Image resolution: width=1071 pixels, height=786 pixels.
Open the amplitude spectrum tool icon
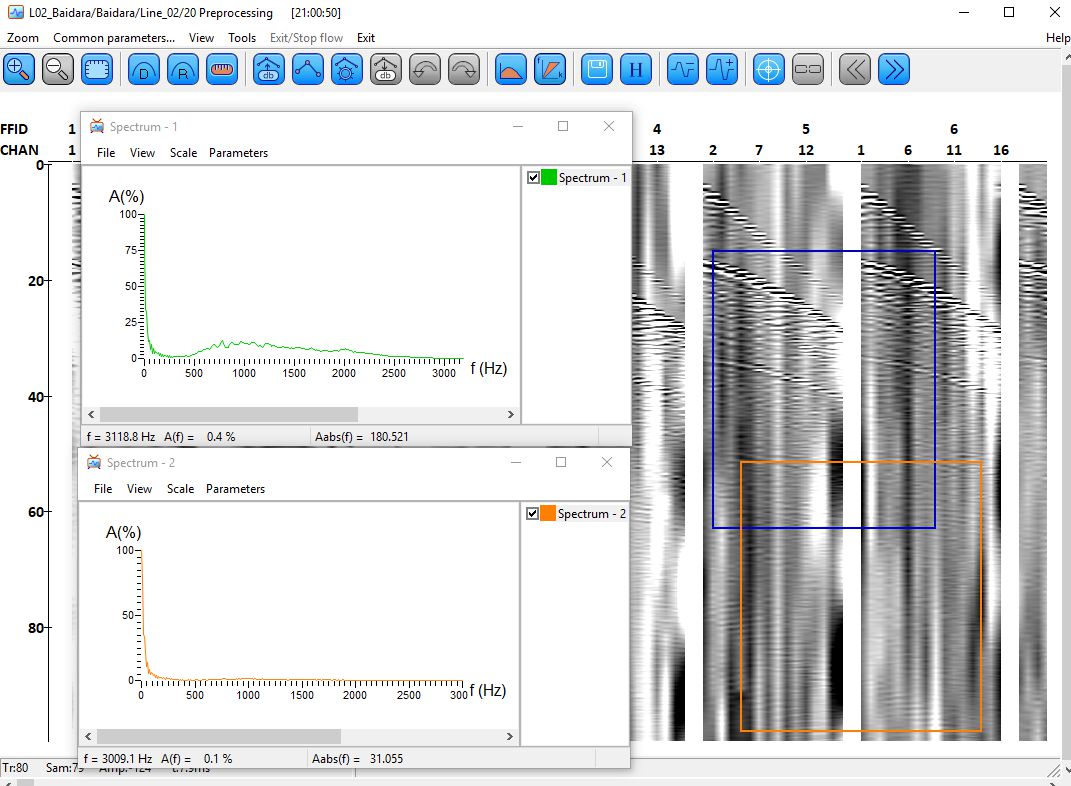point(511,69)
